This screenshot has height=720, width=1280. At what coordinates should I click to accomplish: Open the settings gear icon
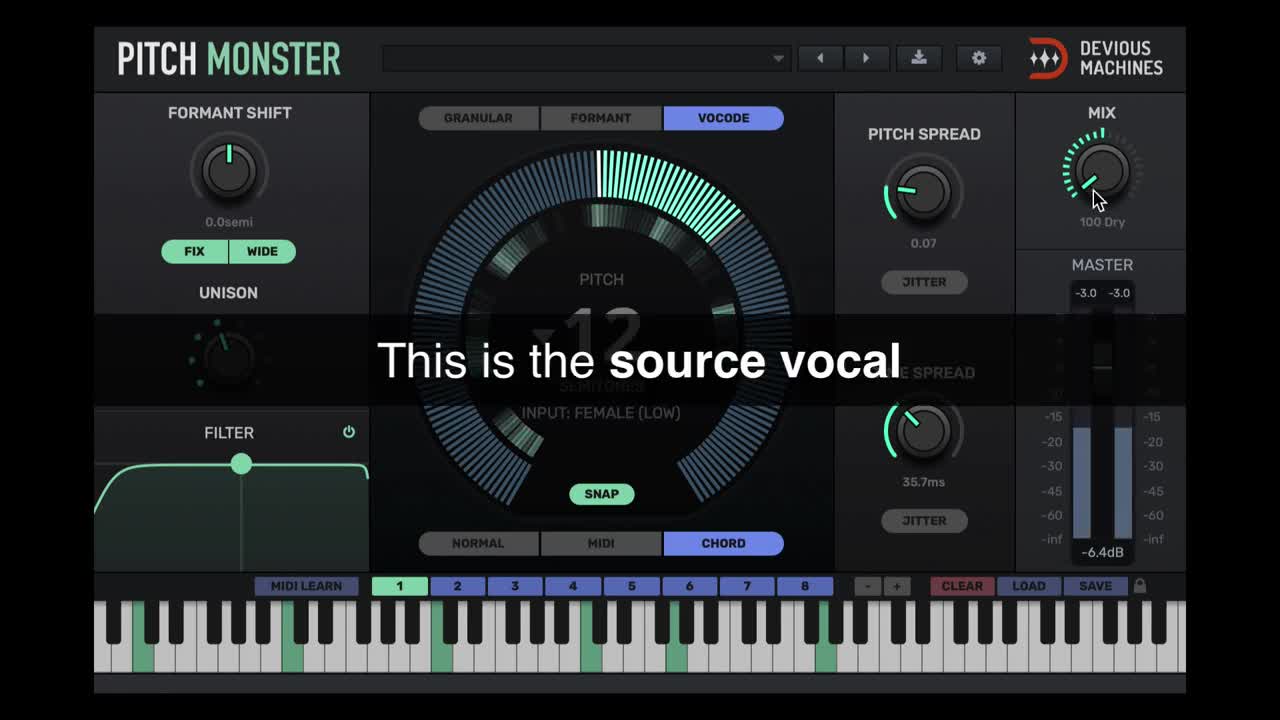(979, 58)
